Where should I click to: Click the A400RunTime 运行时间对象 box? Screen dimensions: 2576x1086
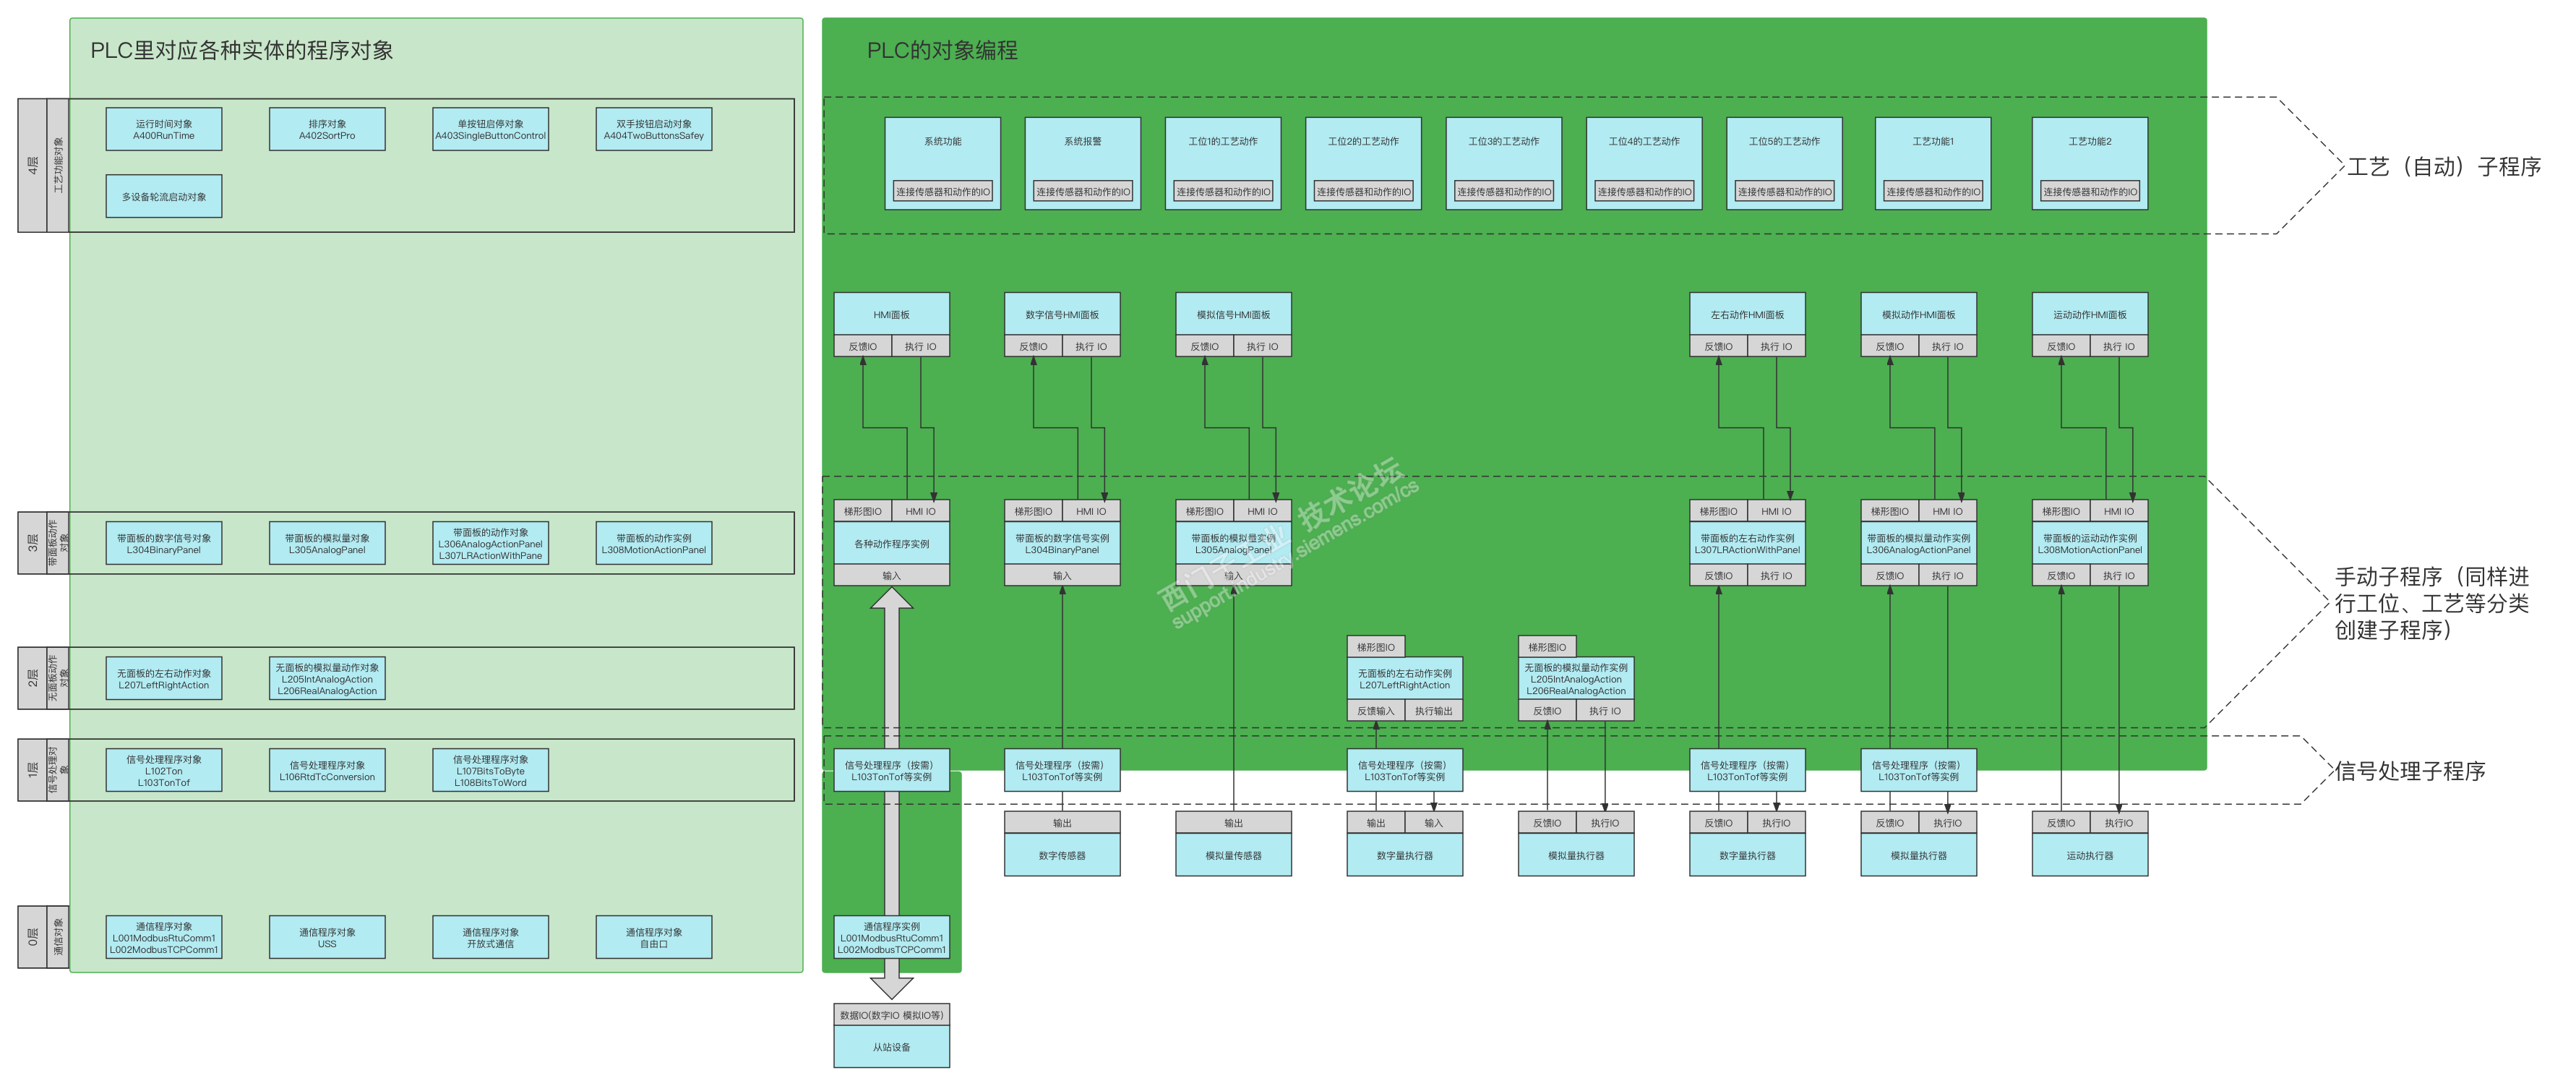click(164, 130)
